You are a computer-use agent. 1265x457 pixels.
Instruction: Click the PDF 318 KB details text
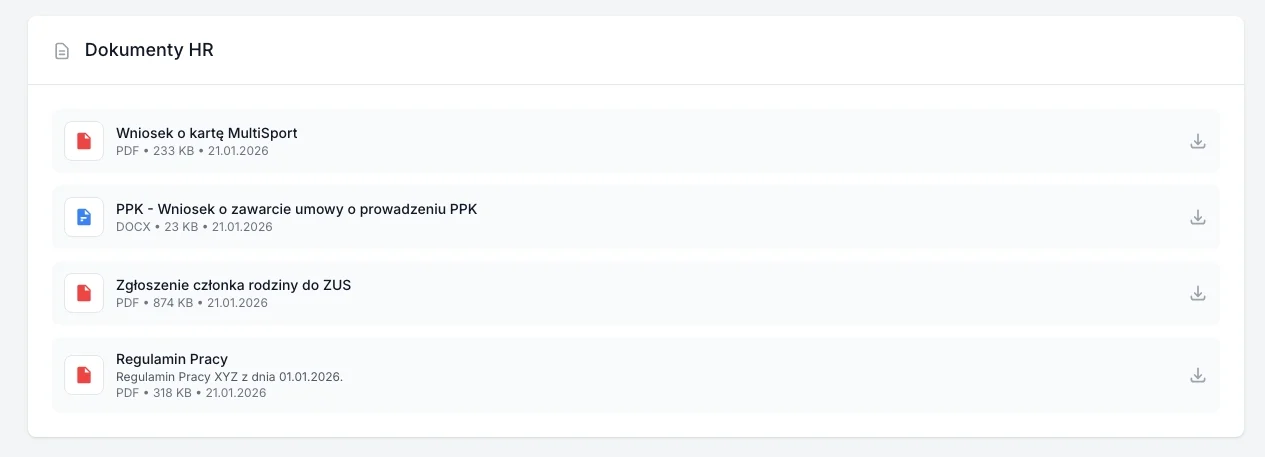pyautogui.click(x=191, y=393)
